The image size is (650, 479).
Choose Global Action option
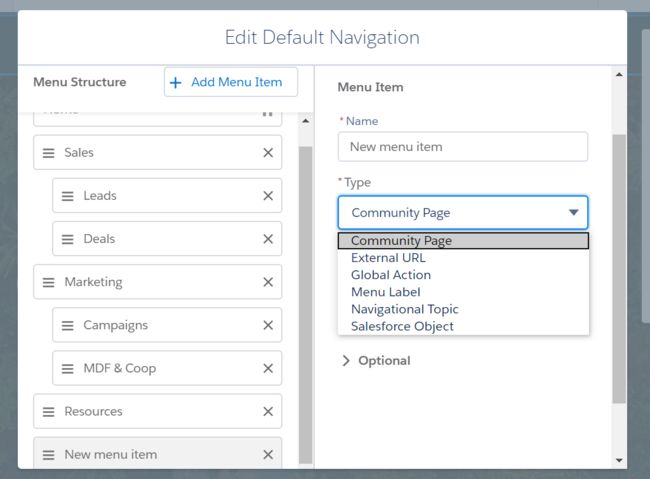pos(463,275)
